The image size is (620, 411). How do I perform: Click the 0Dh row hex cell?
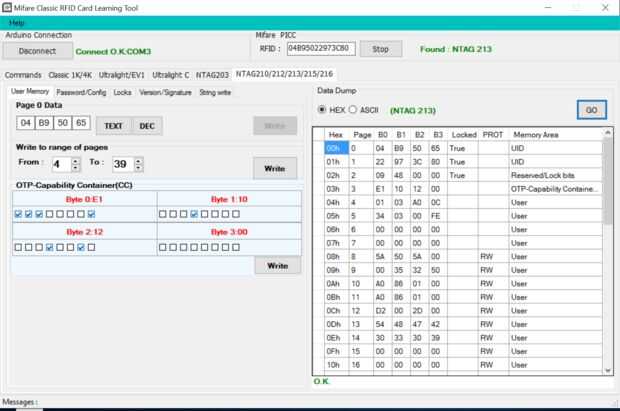336,324
